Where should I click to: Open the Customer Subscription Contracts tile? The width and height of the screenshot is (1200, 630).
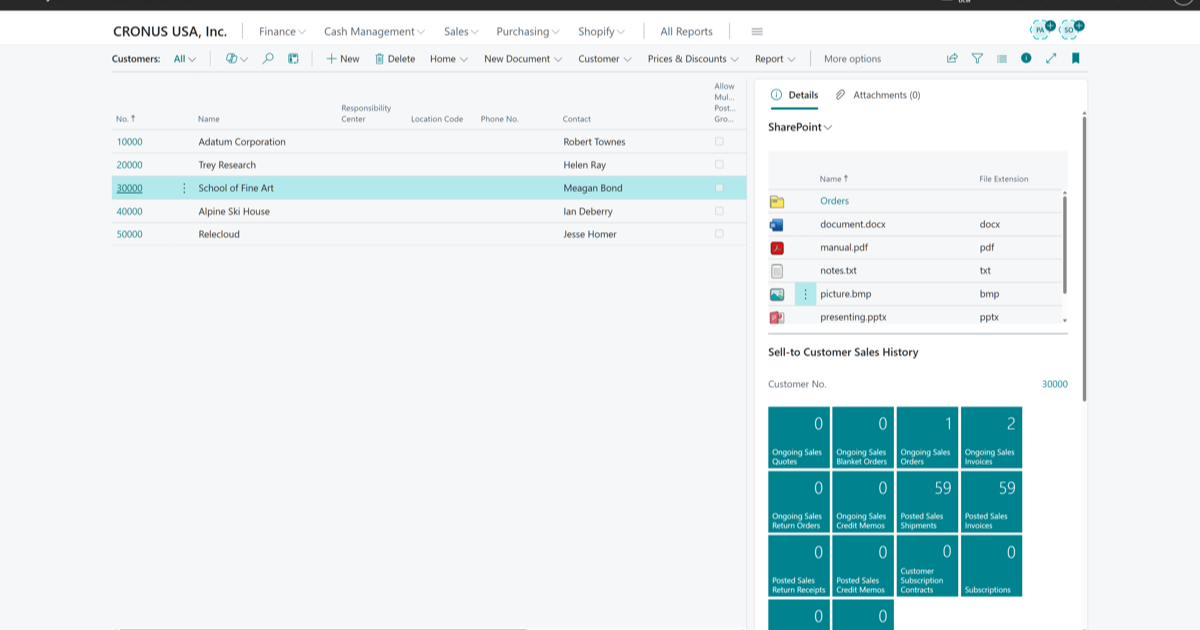(927, 565)
